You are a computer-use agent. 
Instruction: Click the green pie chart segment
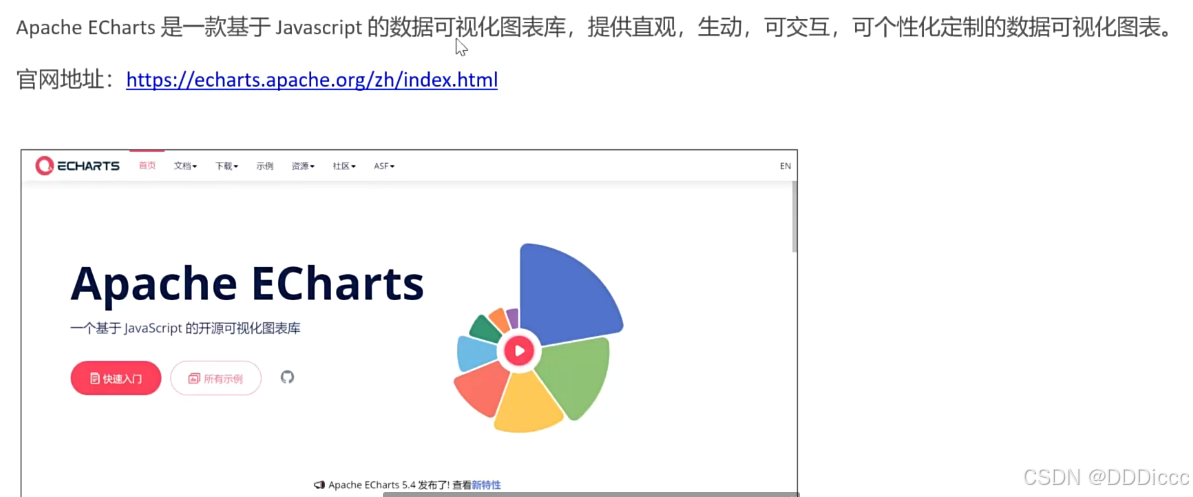[x=578, y=377]
